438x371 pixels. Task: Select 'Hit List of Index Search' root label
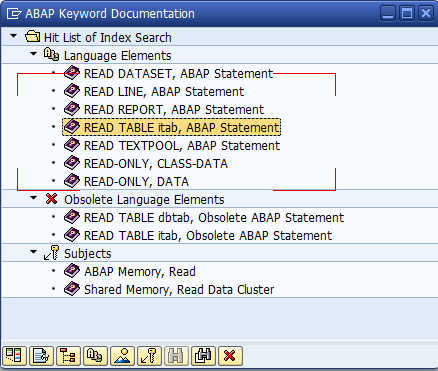click(x=108, y=38)
